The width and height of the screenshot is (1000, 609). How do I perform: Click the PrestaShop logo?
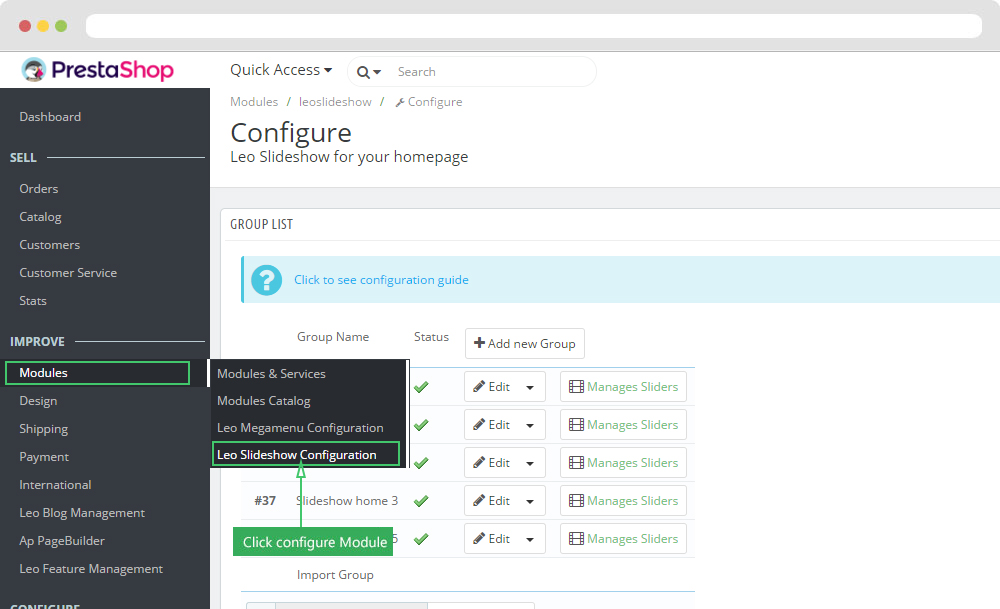point(97,70)
